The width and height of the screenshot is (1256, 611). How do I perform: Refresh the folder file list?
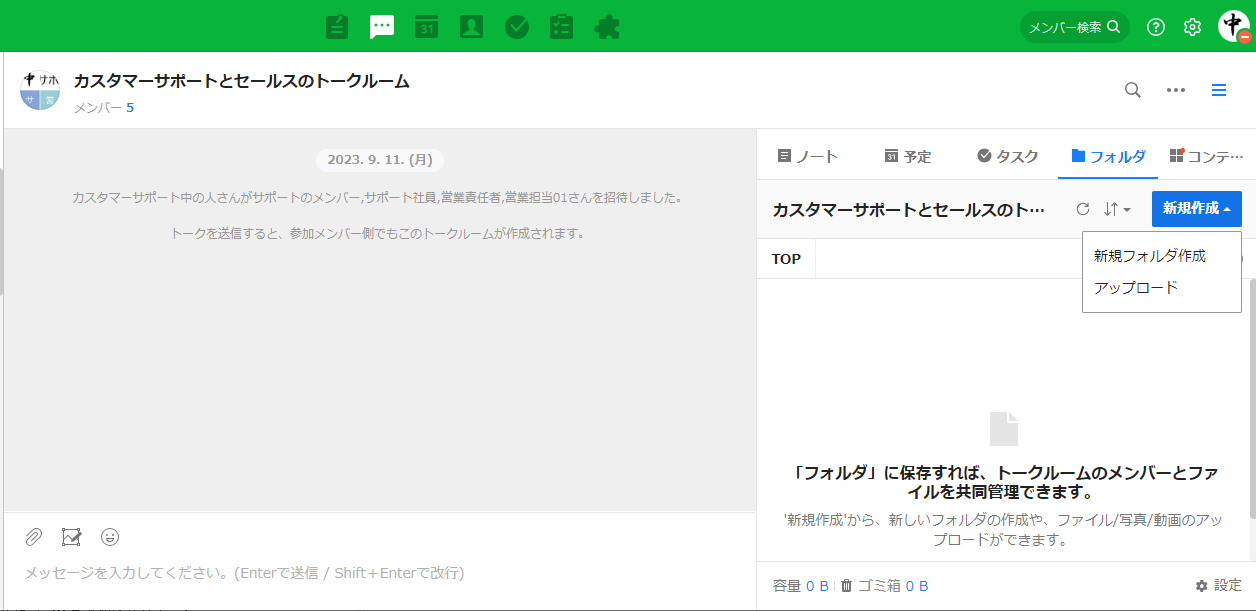point(1082,209)
